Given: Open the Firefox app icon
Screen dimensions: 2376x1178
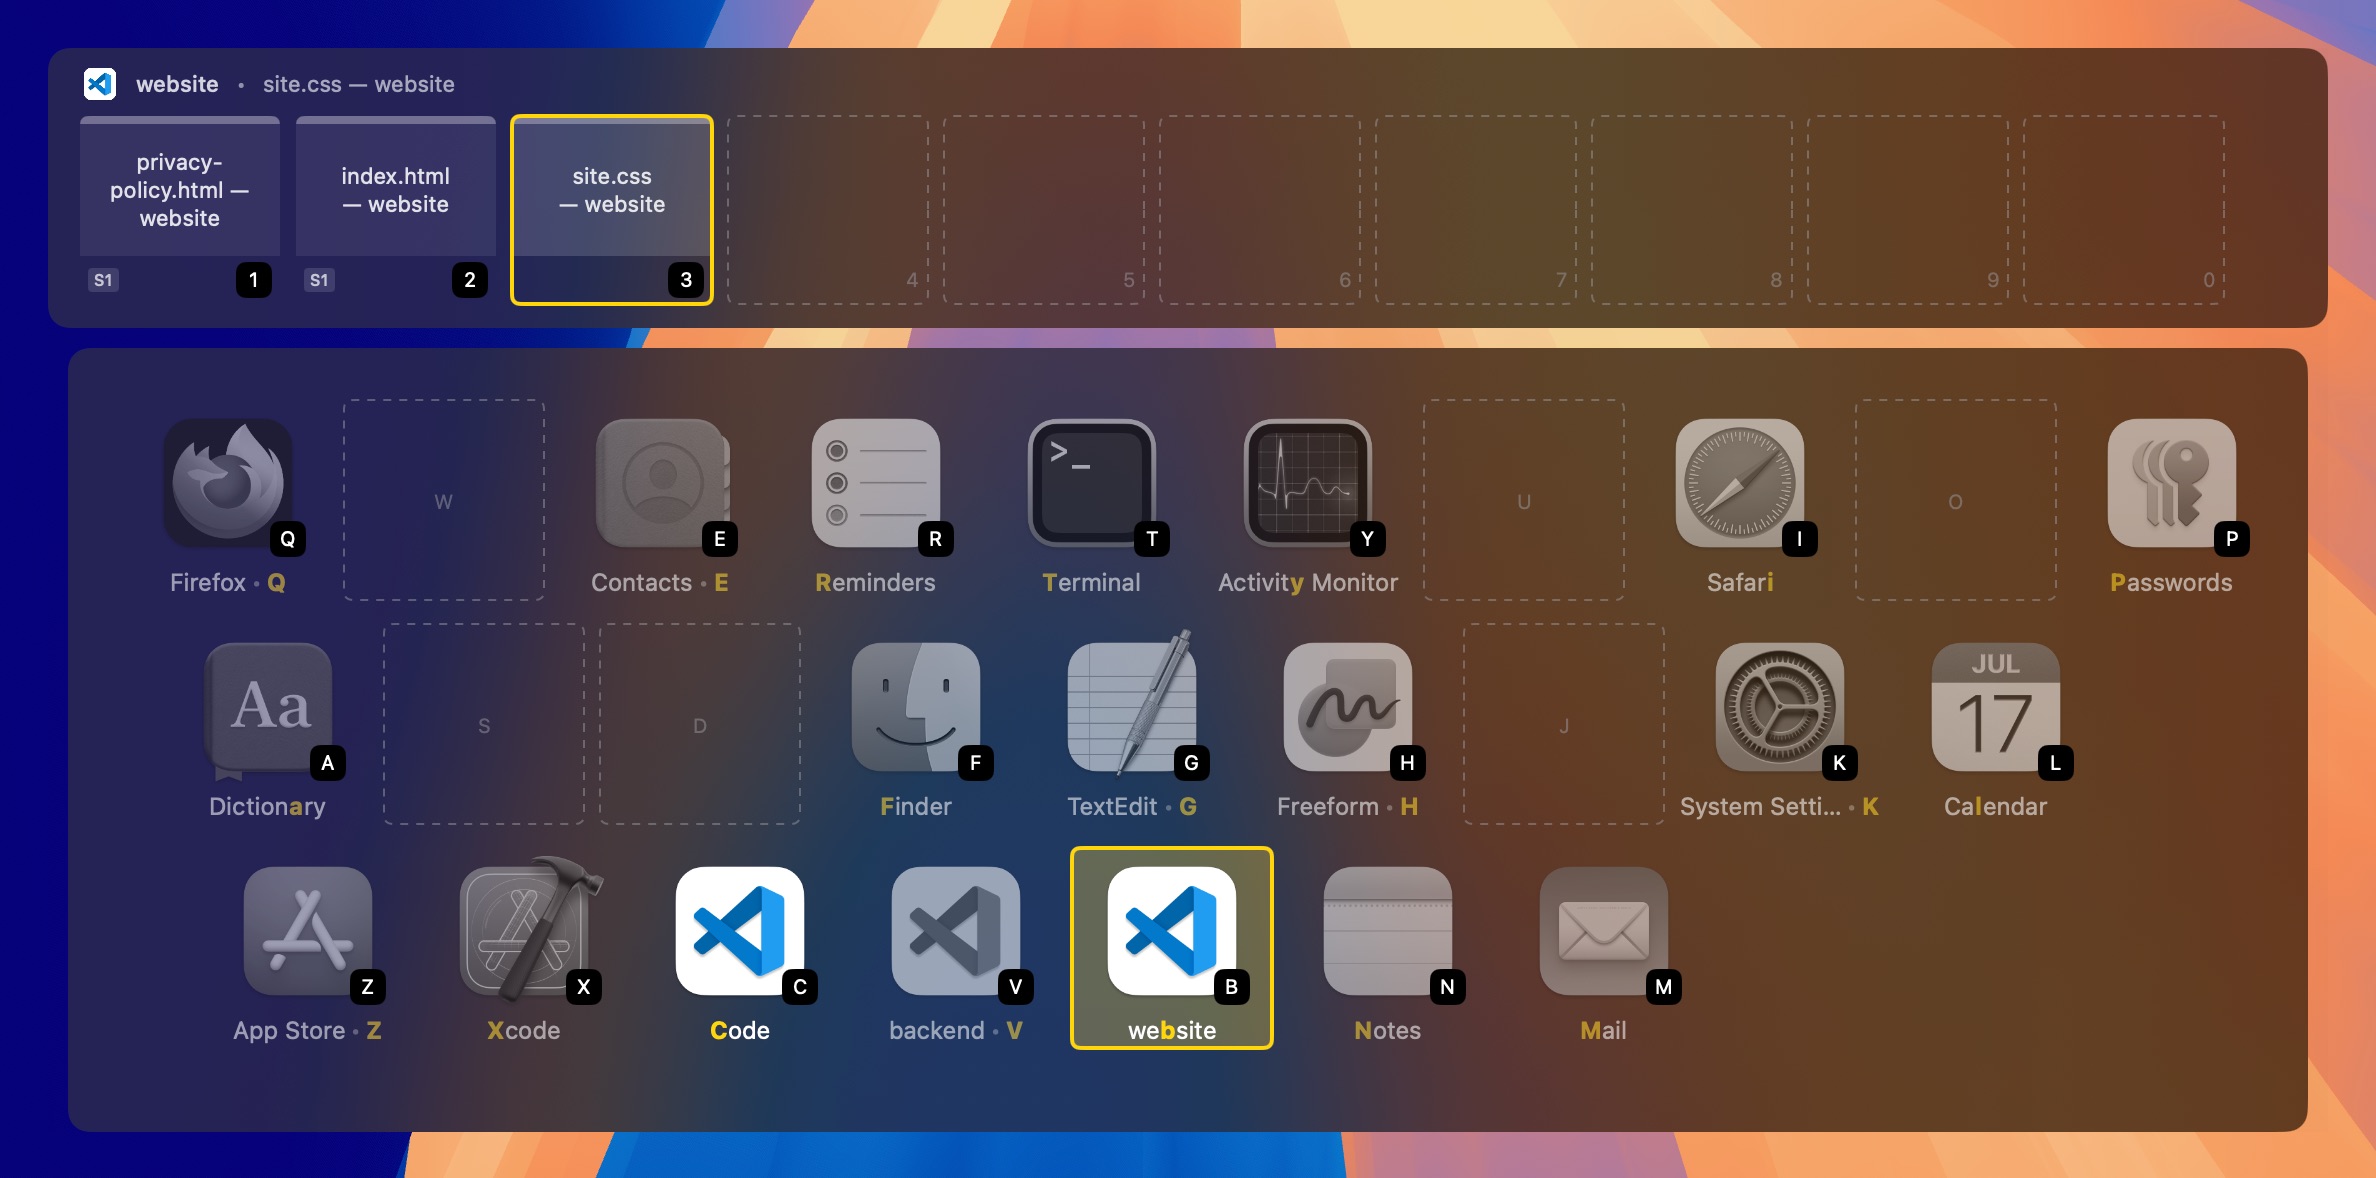Looking at the screenshot, I should [x=228, y=483].
